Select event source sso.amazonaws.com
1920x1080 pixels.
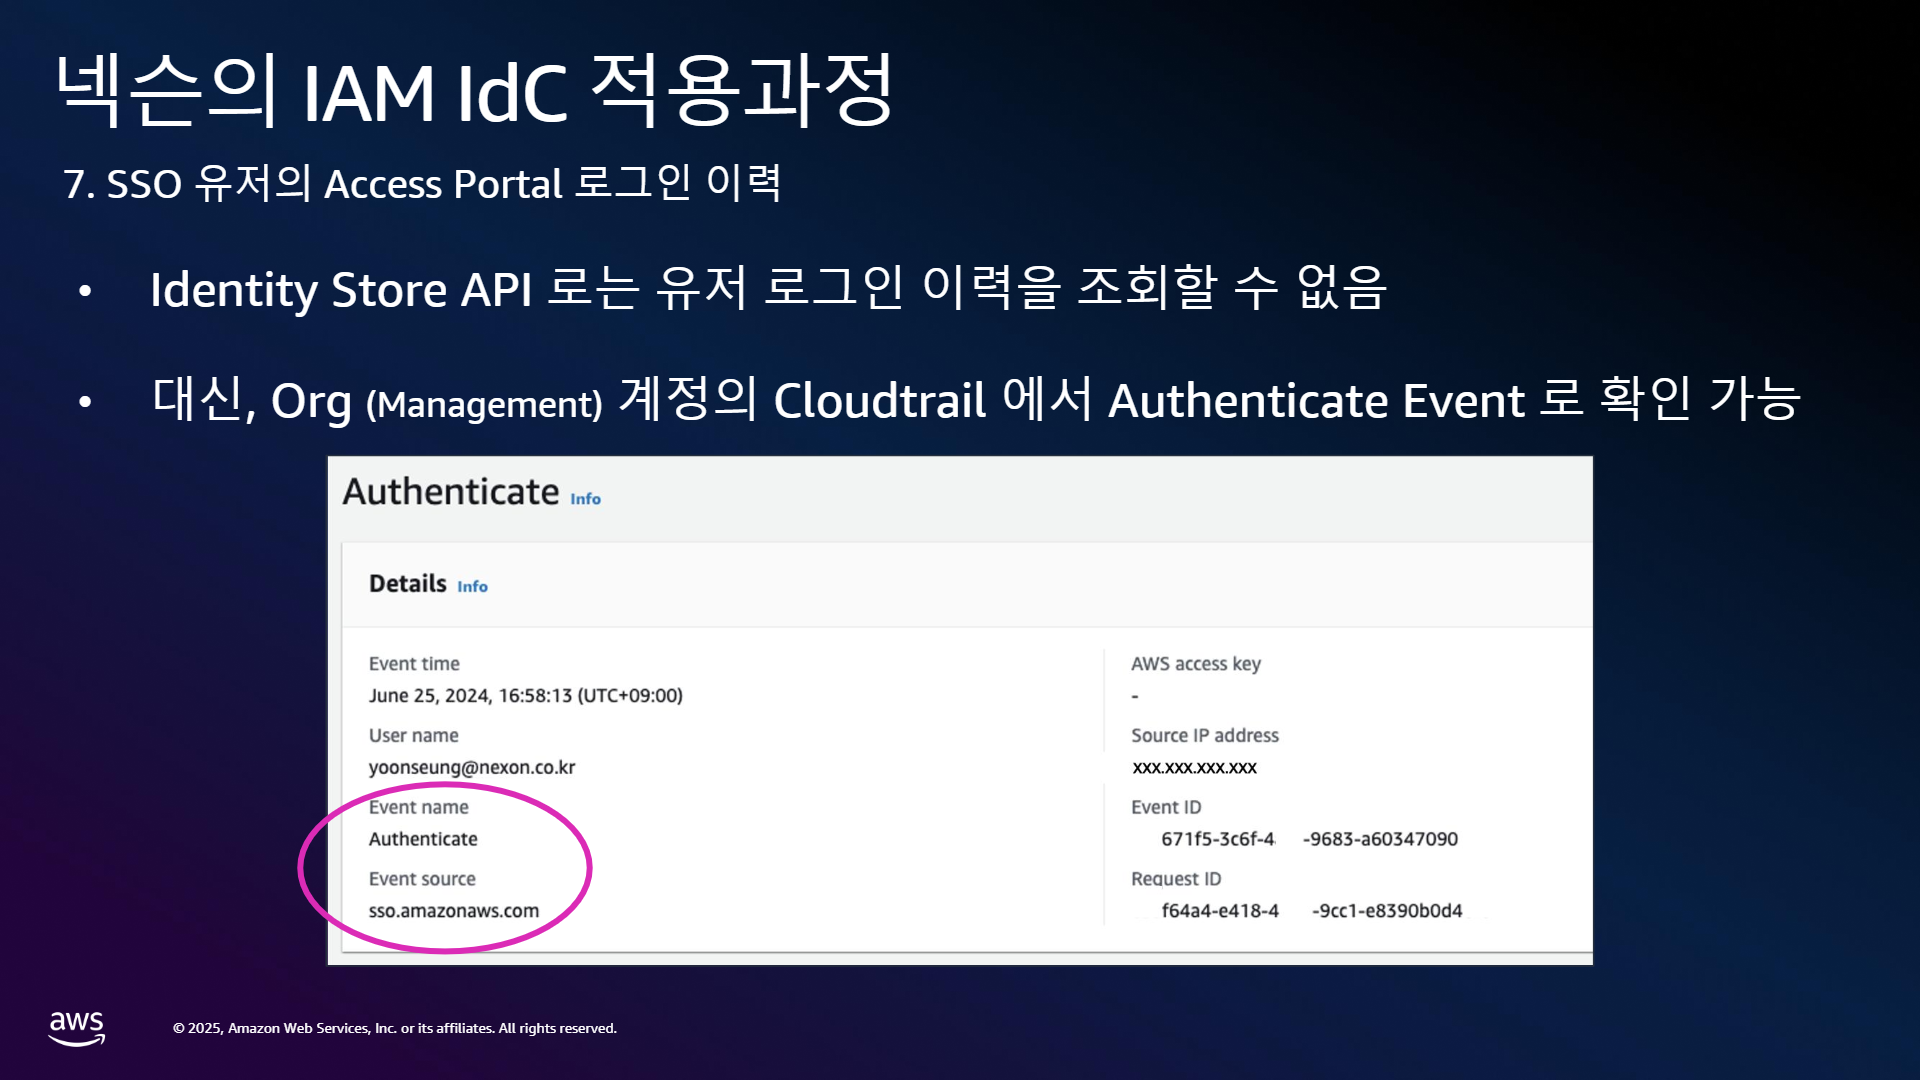click(x=454, y=911)
